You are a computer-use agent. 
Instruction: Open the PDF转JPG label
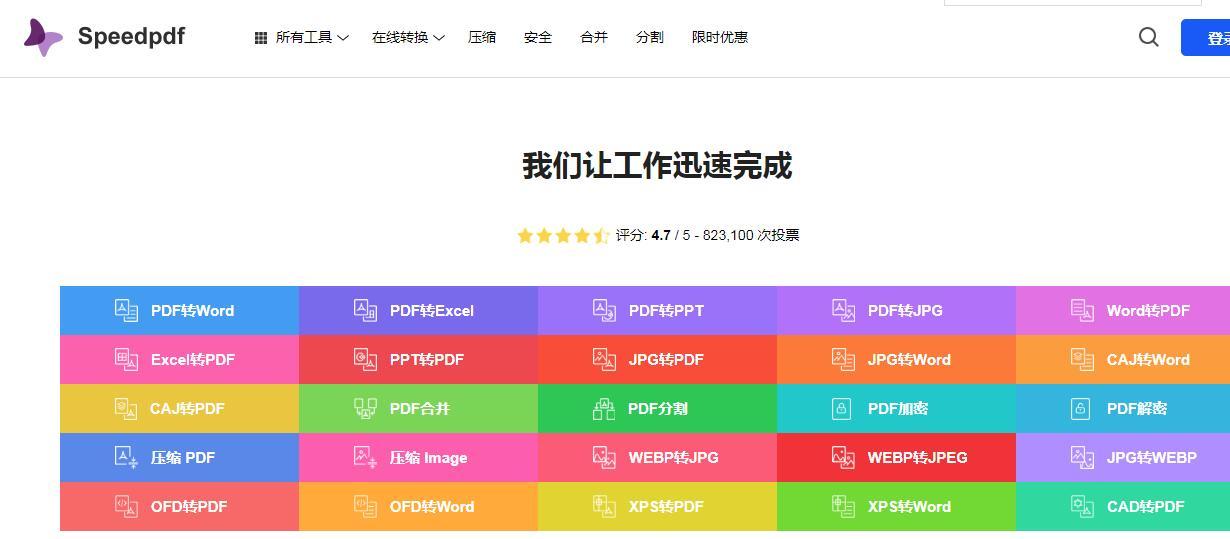(905, 311)
